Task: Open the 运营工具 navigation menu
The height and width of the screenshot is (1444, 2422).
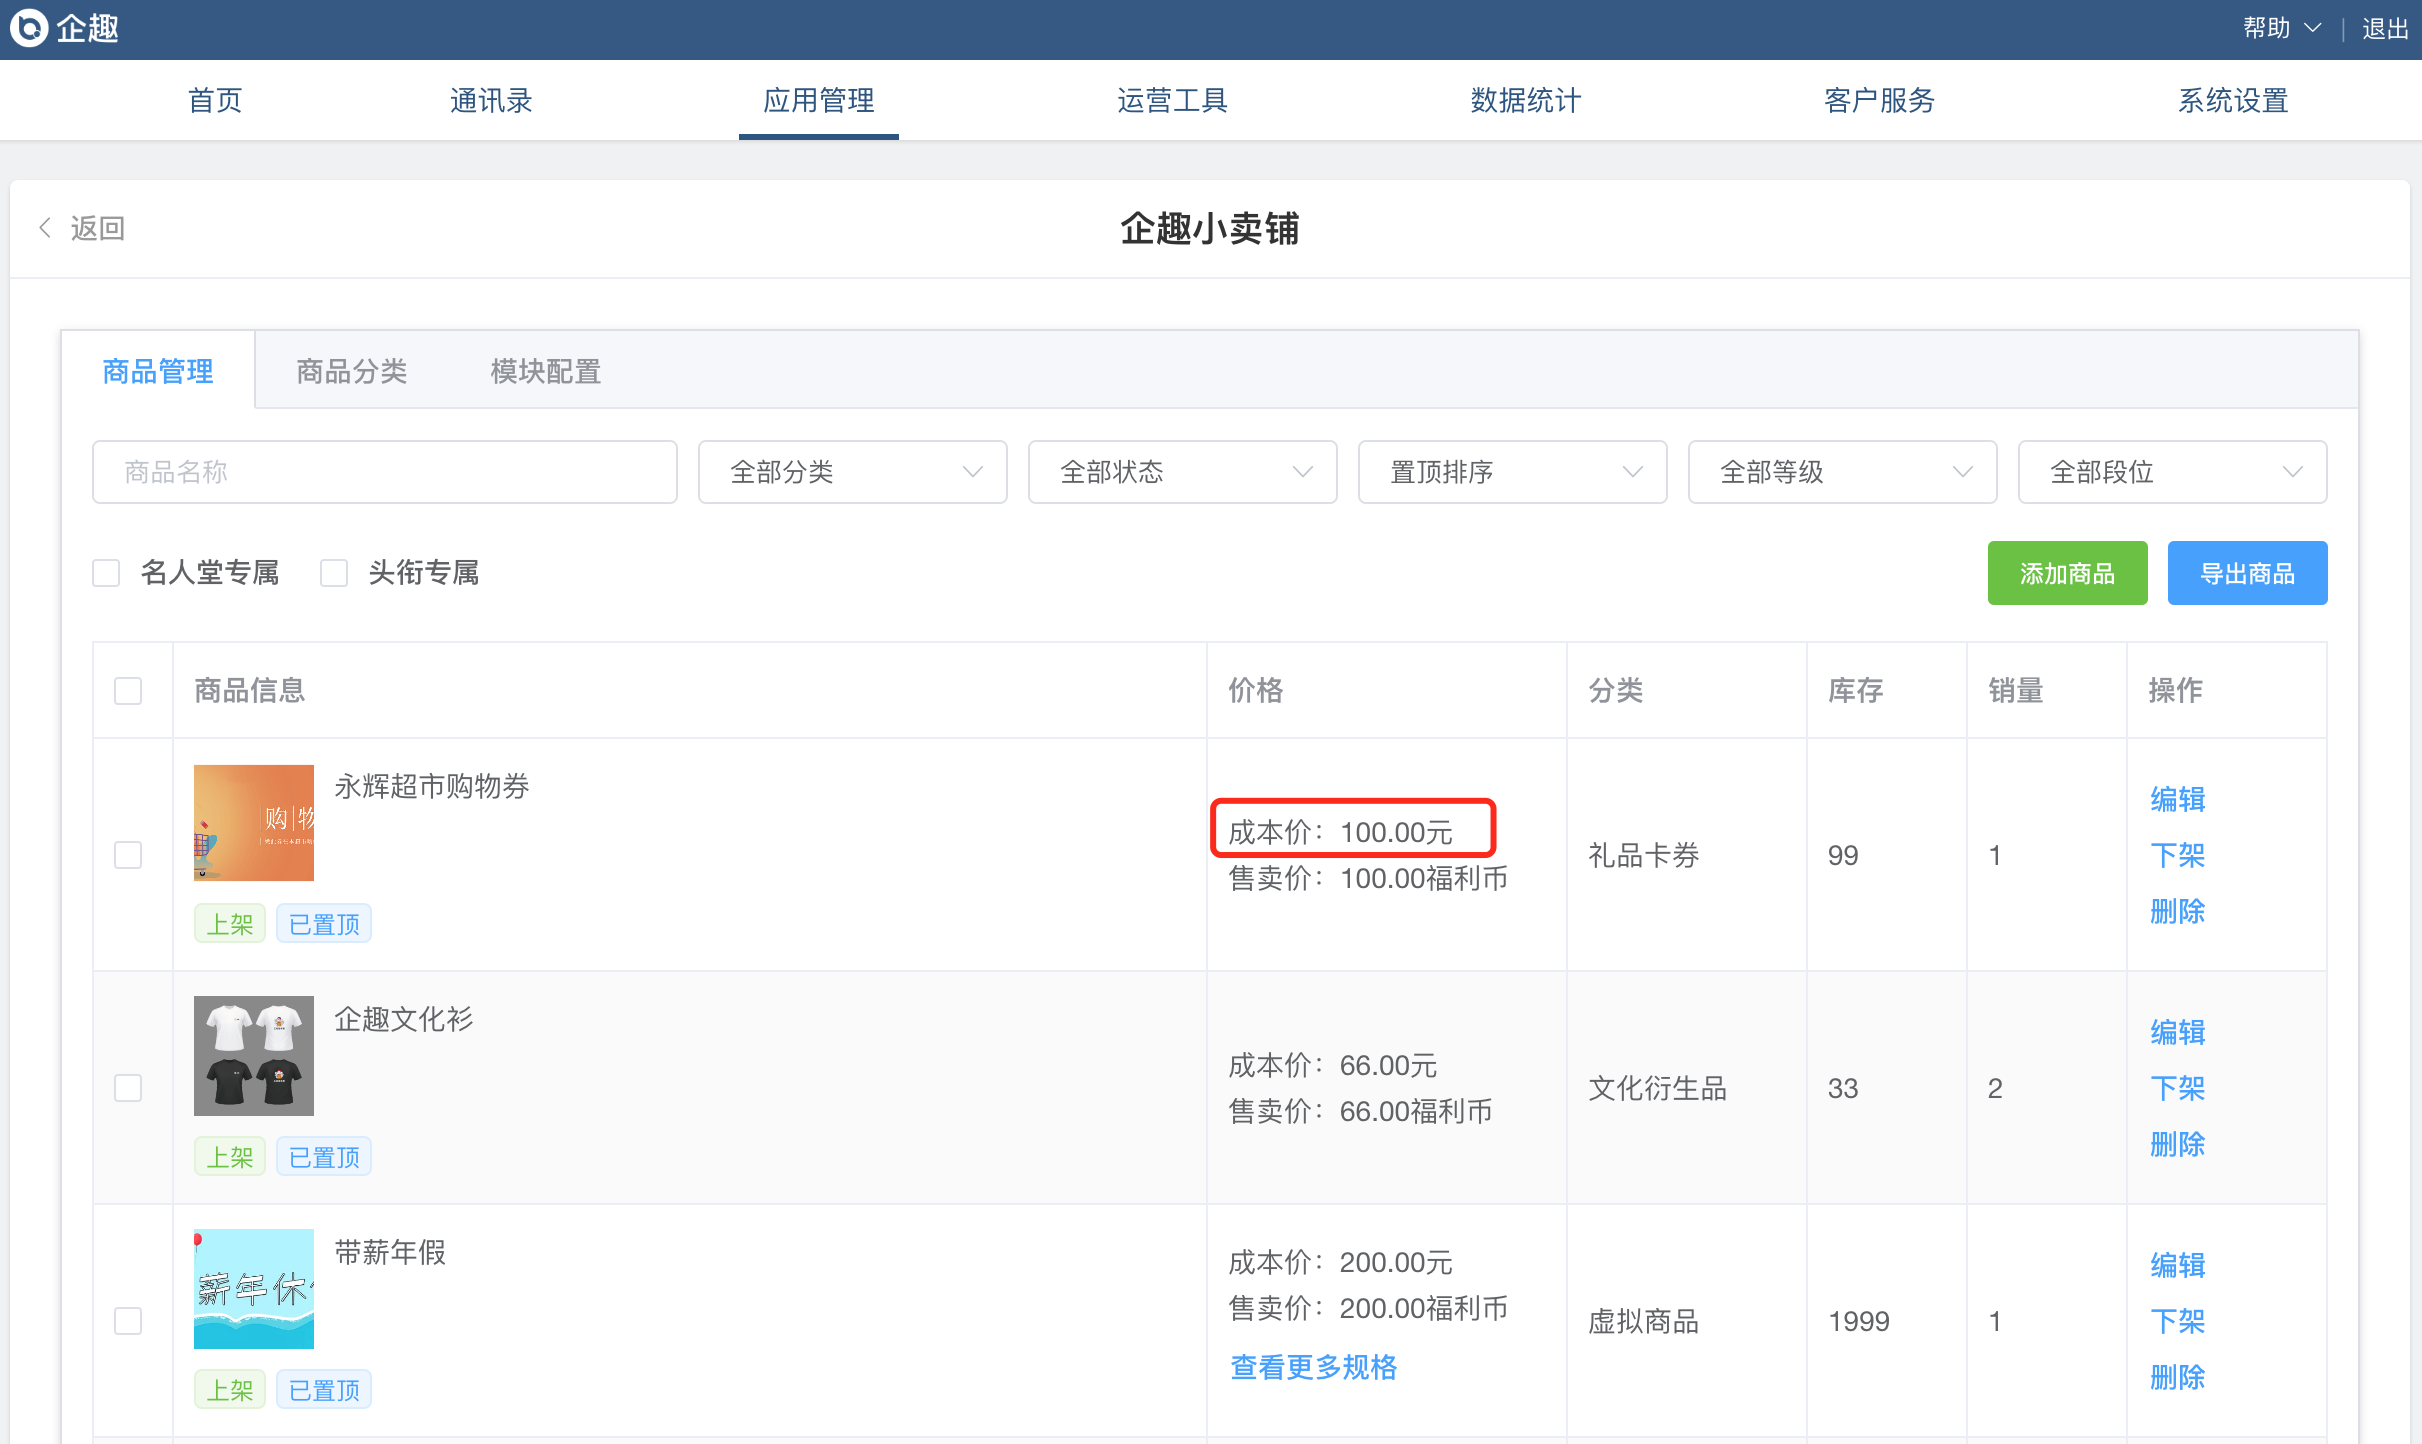Action: [1172, 100]
